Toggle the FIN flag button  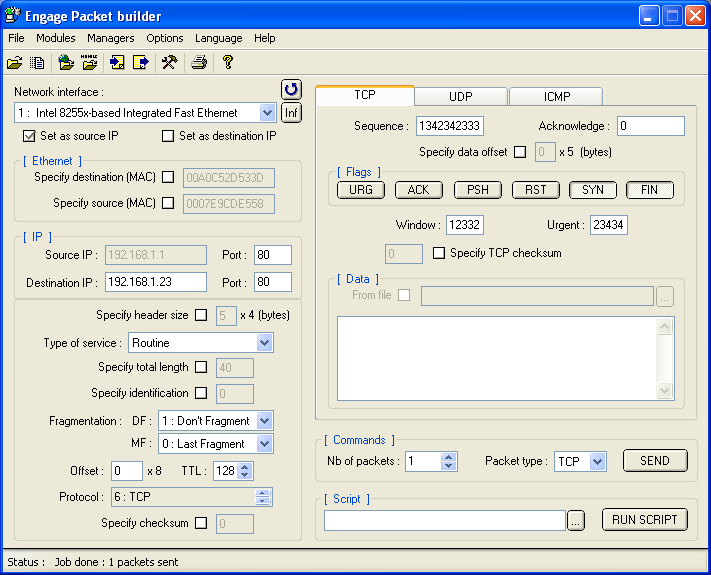pyautogui.click(x=650, y=190)
